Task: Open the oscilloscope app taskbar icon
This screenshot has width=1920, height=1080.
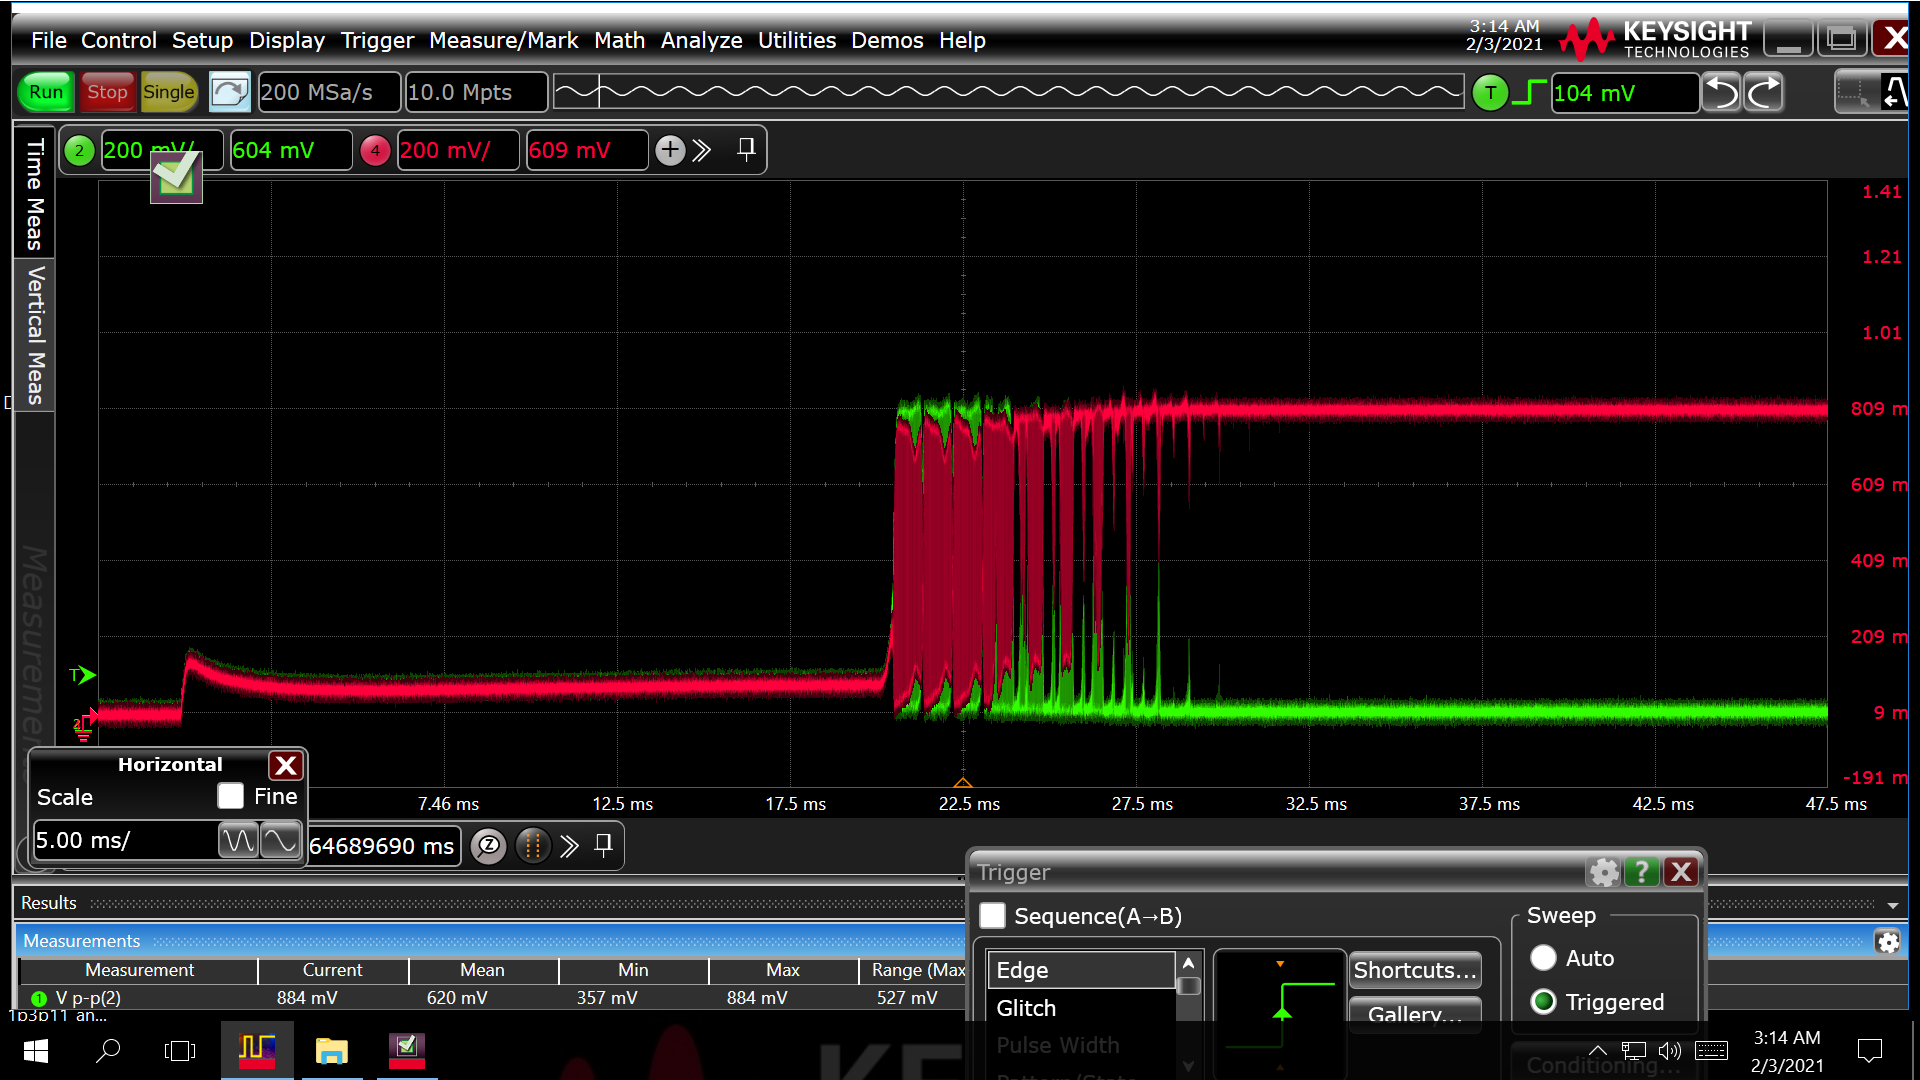Action: (x=257, y=1051)
